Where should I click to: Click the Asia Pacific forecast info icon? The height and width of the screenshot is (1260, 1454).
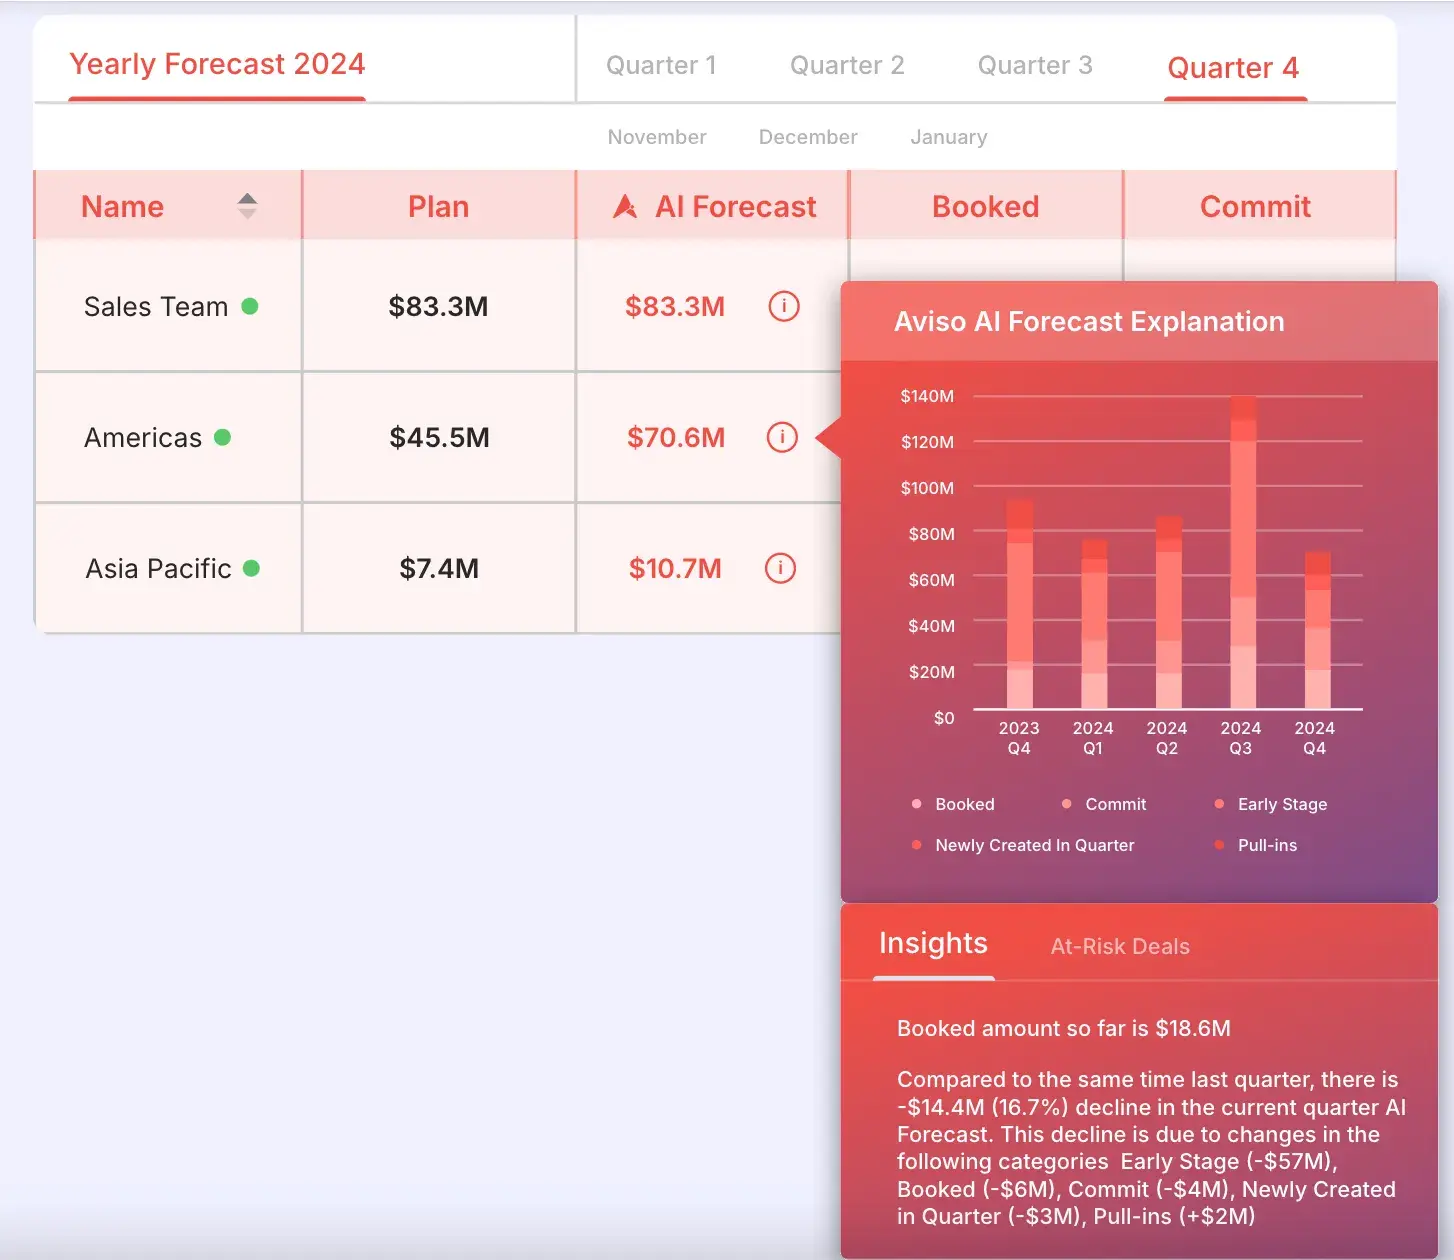[x=780, y=568]
